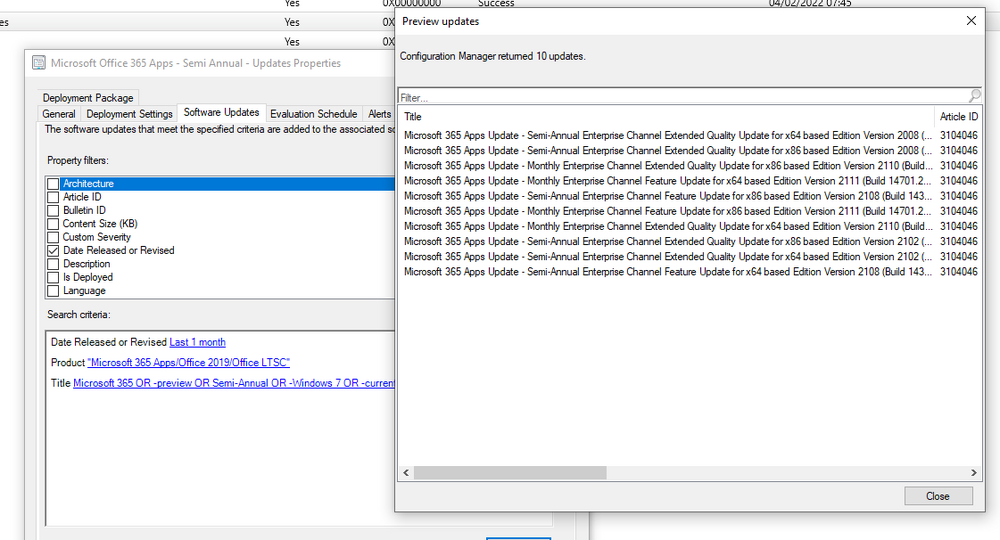
Task: Uncheck Date Released or Revised filter
Action: 53,251
